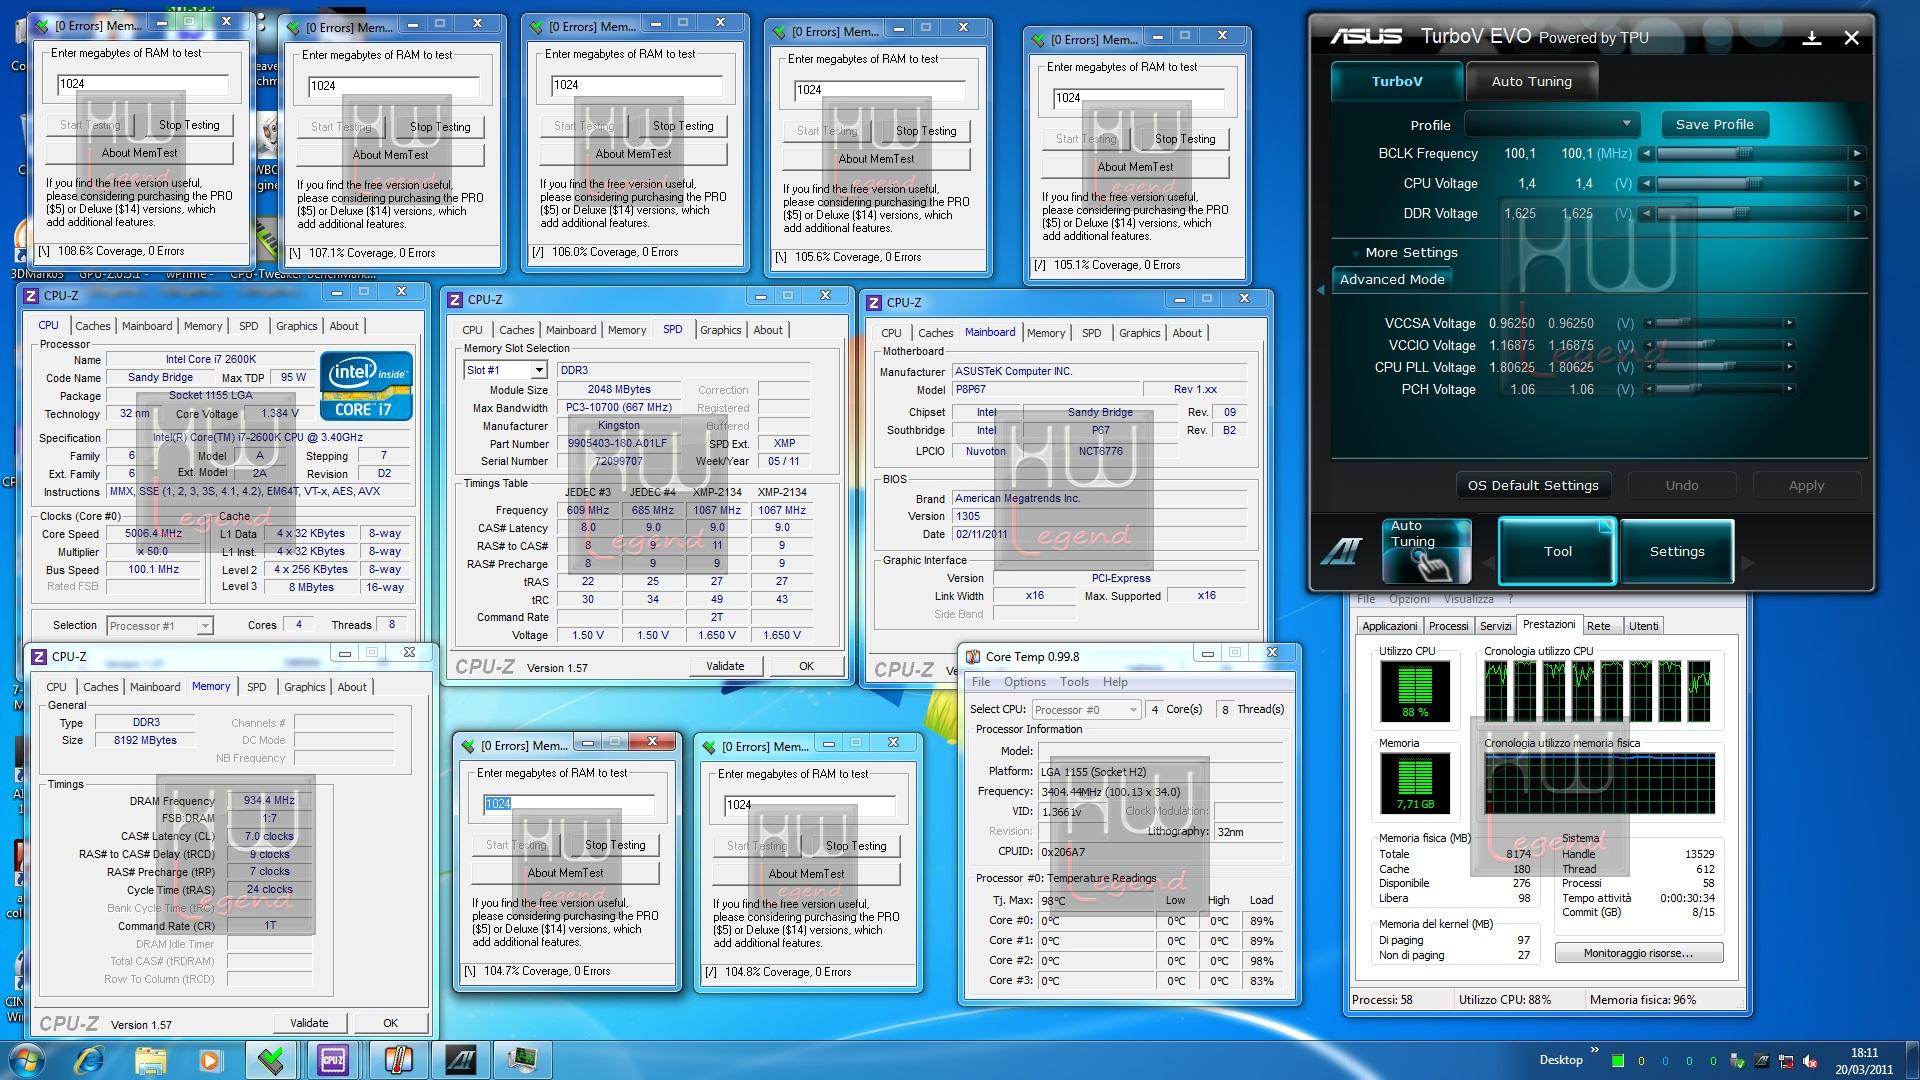Open Core Temp Processor #0 dropdown
Image resolution: width=1920 pixels, height=1080 pixels.
coord(1086,710)
